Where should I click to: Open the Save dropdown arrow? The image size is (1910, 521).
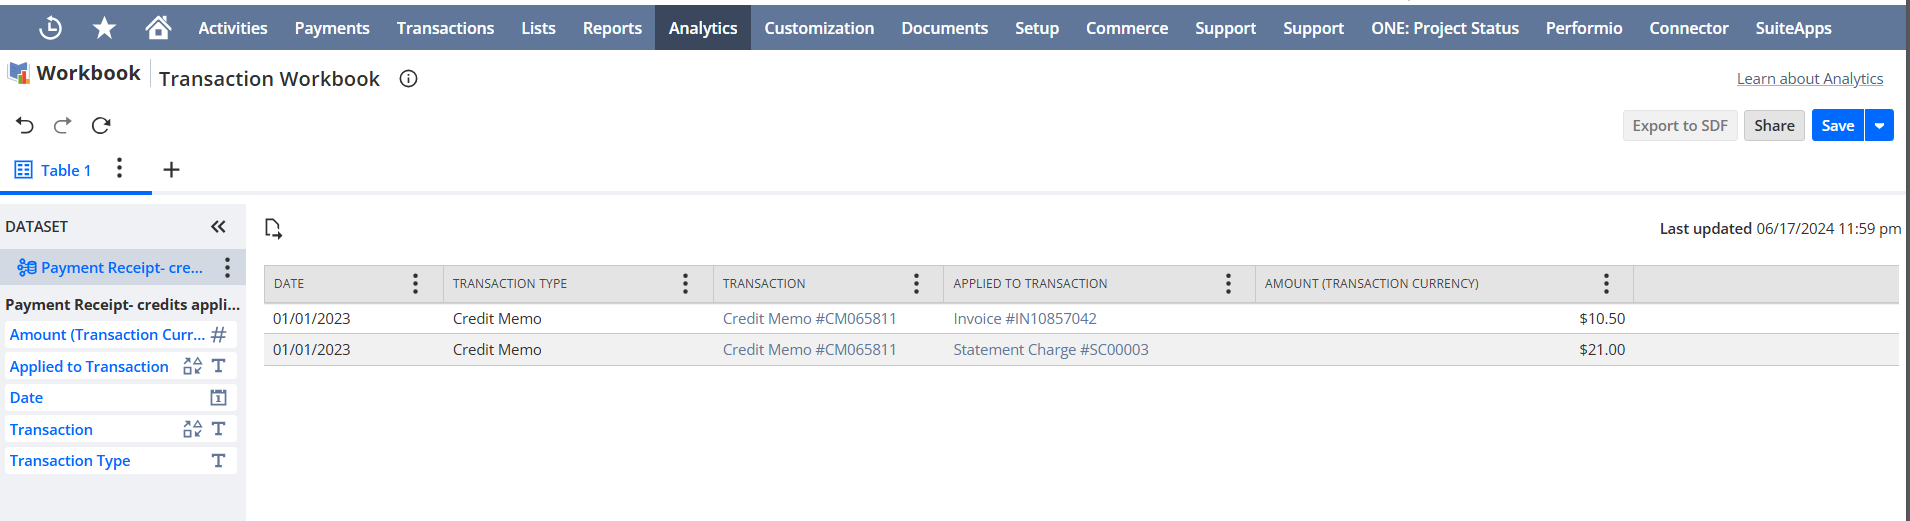click(1879, 126)
